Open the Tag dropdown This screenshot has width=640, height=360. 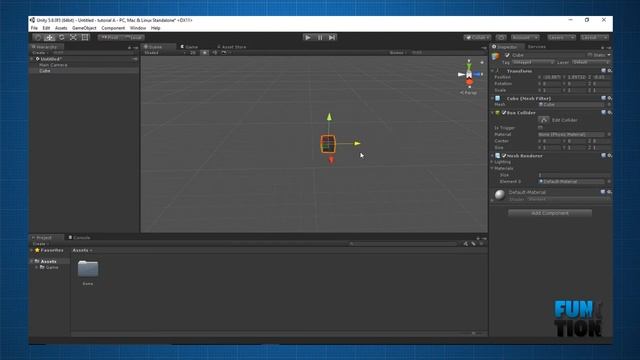tap(533, 62)
